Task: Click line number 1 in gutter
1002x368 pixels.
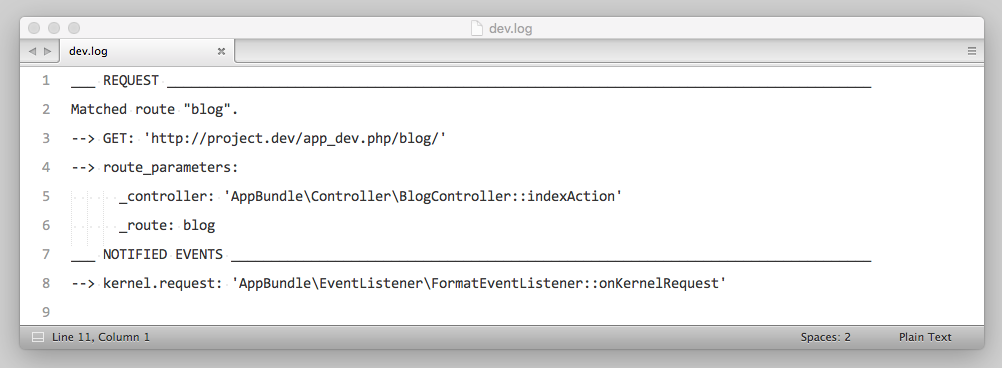Action: [45, 80]
